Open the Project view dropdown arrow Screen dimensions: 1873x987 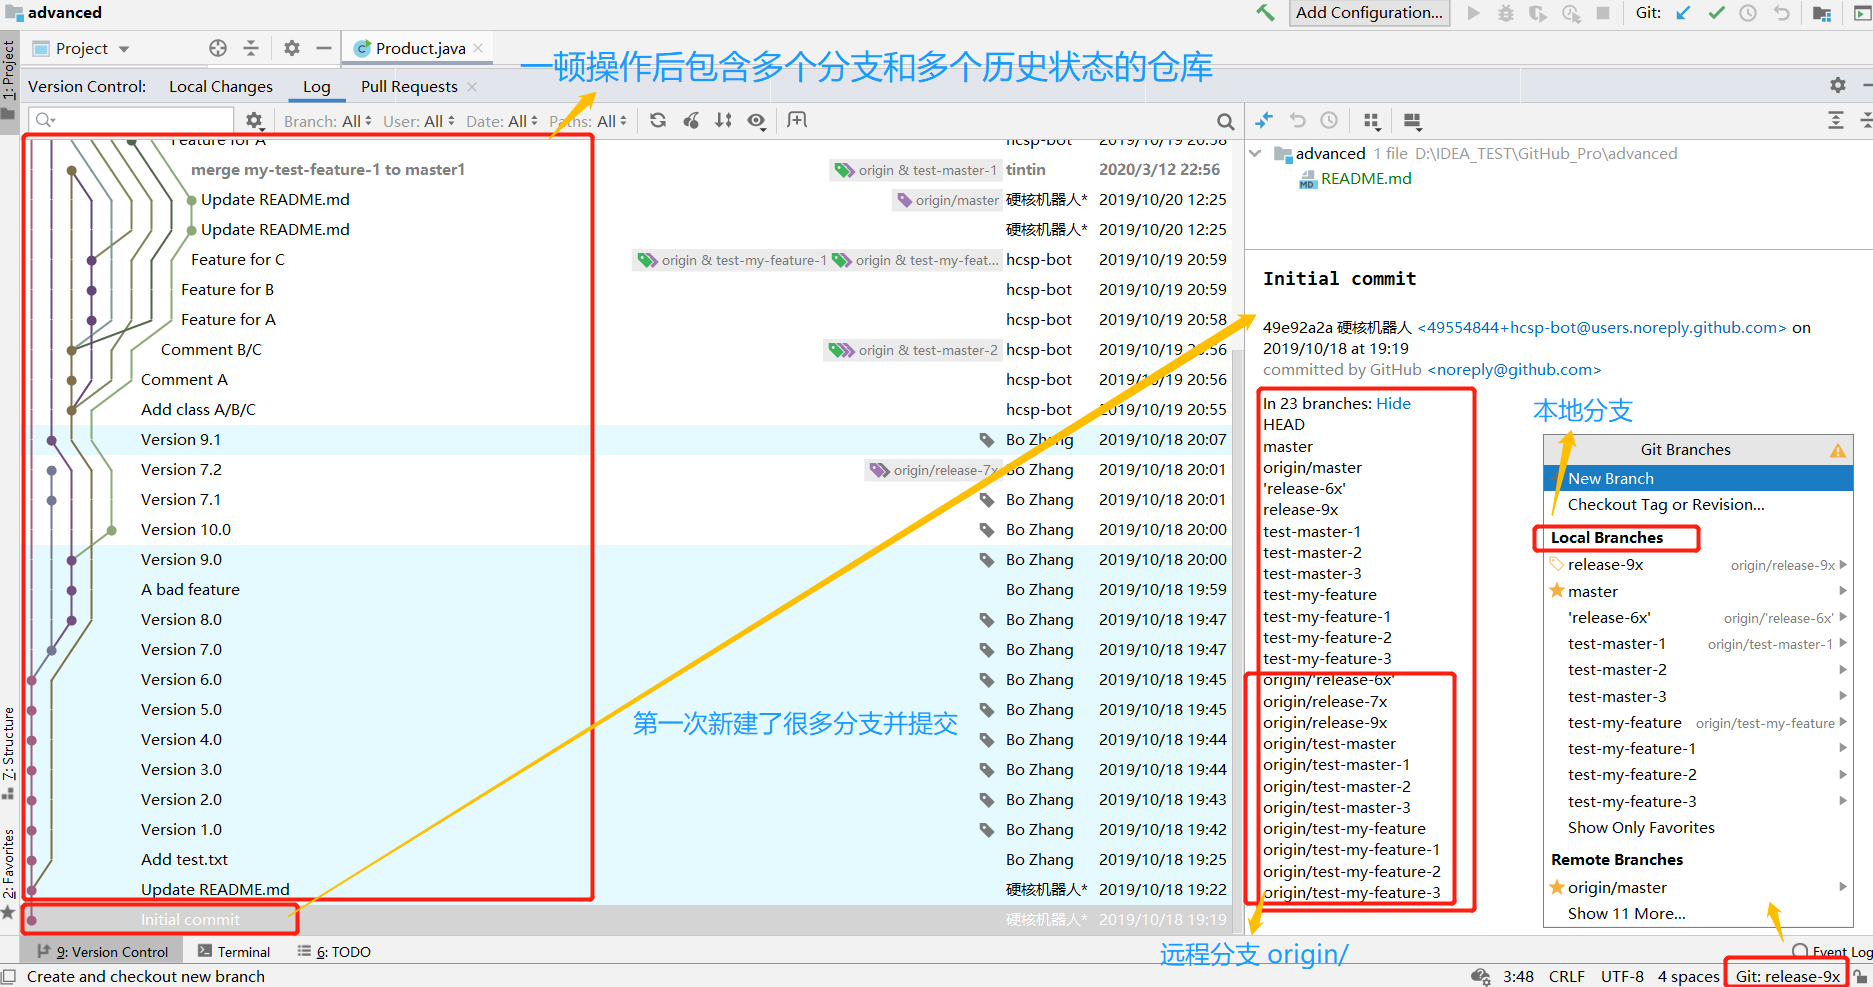[124, 49]
